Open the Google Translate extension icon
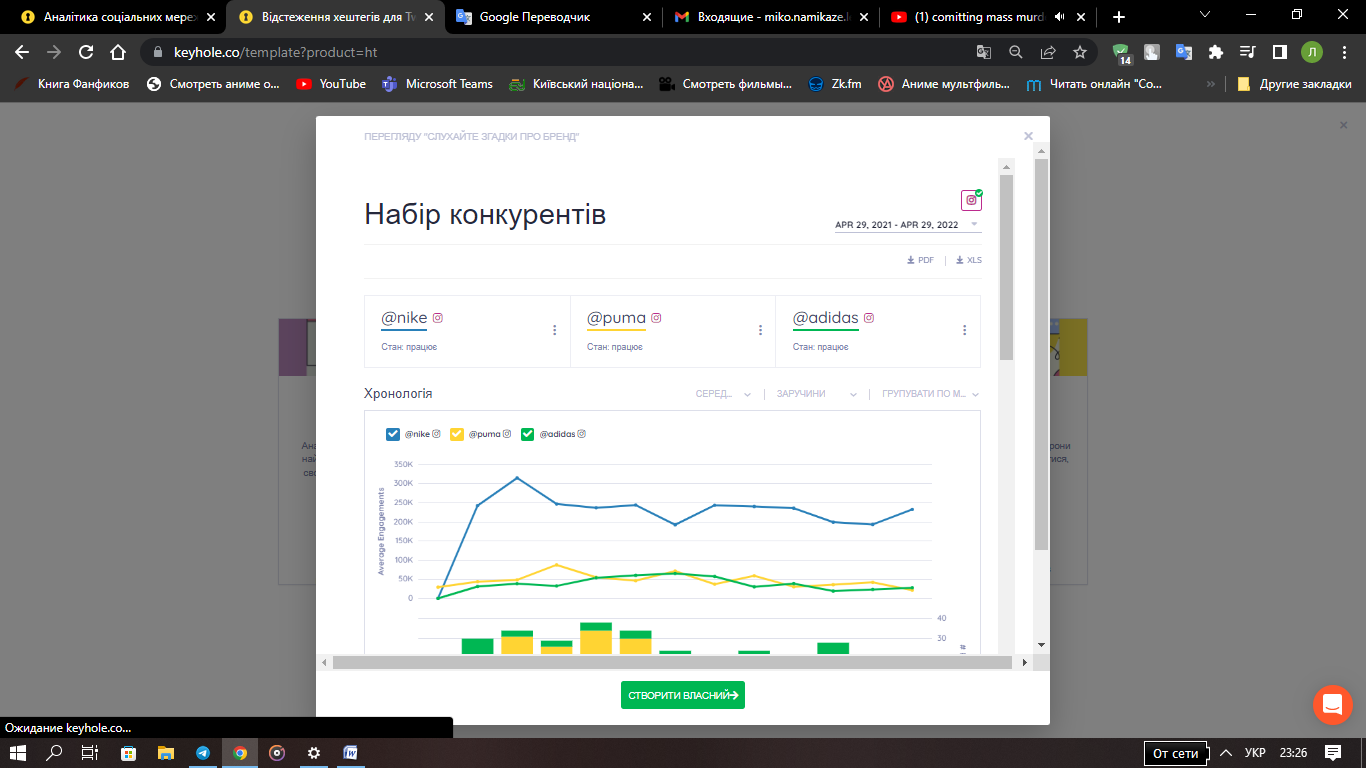 (x=1184, y=52)
